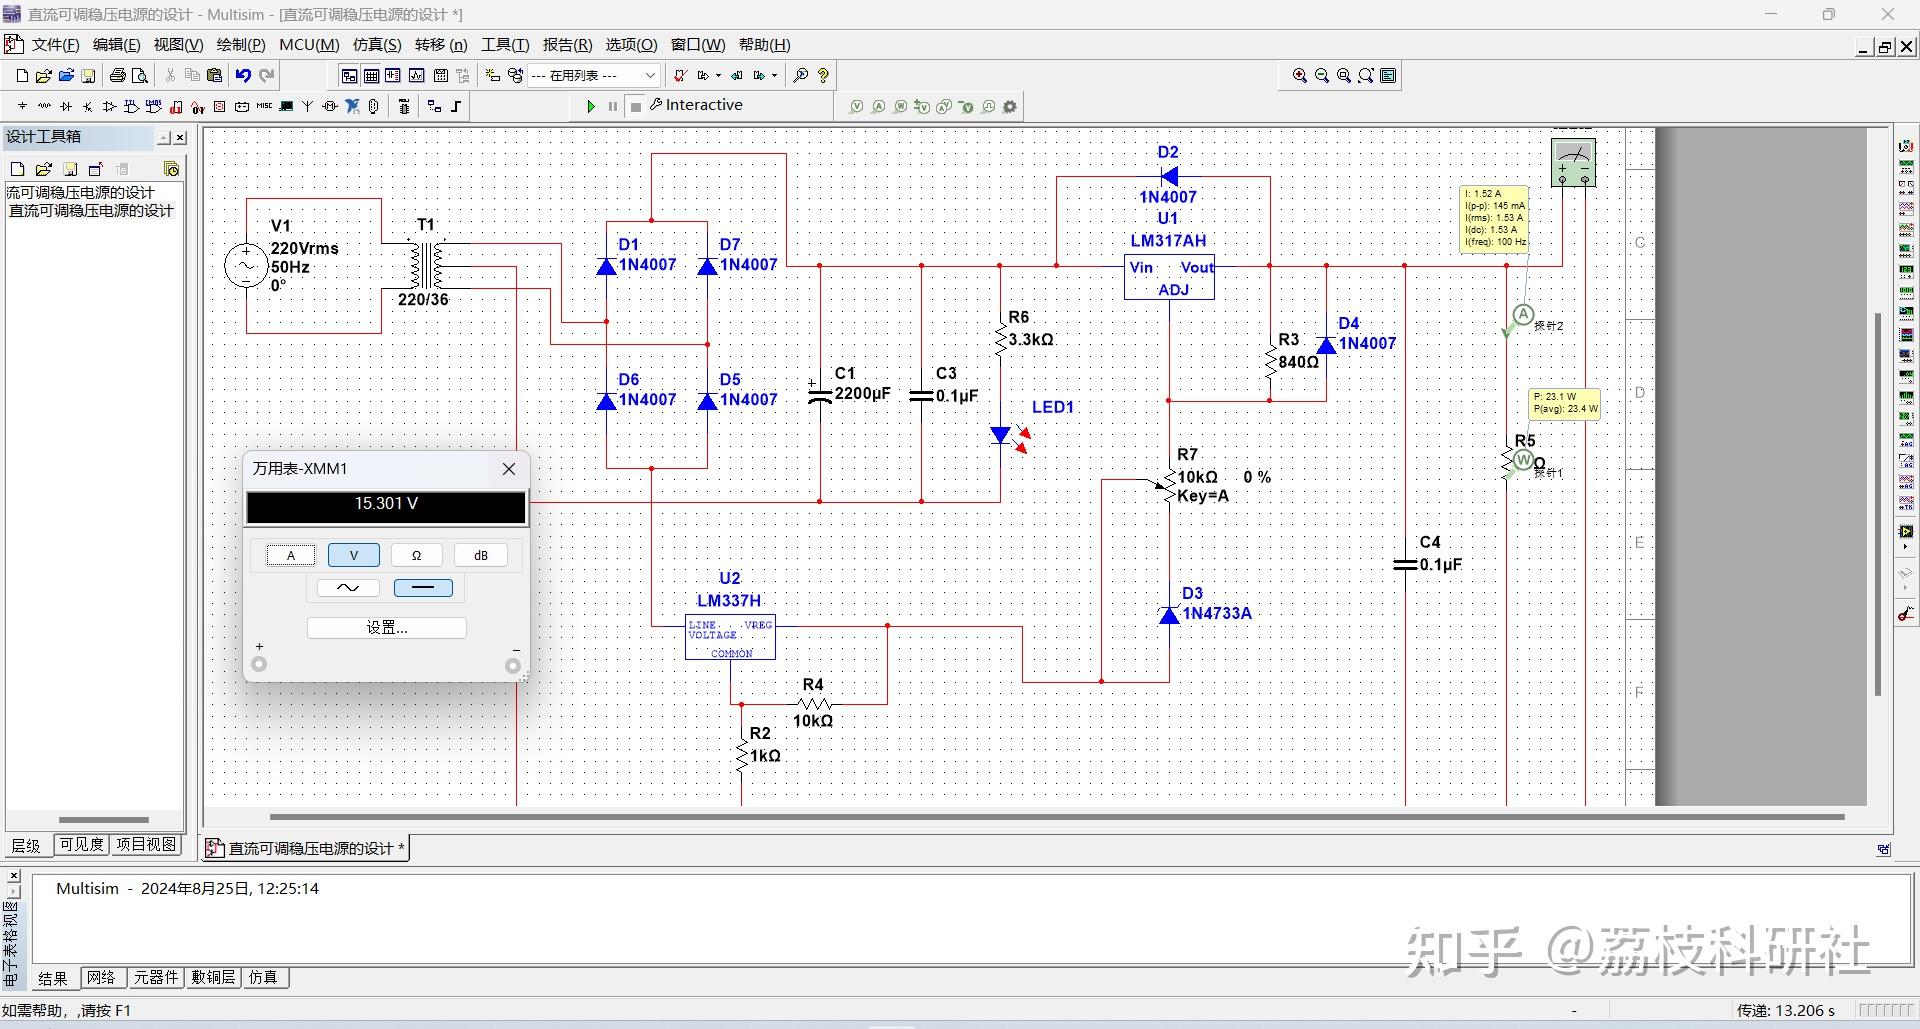Switch to the 元器件 bottom tab
The height and width of the screenshot is (1029, 1920).
coord(155,978)
